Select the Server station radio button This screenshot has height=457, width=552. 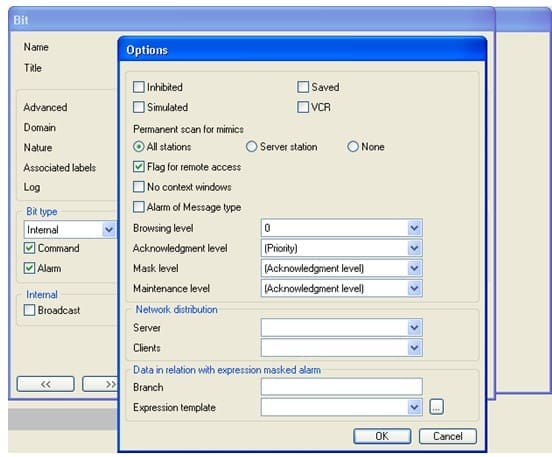[251, 147]
